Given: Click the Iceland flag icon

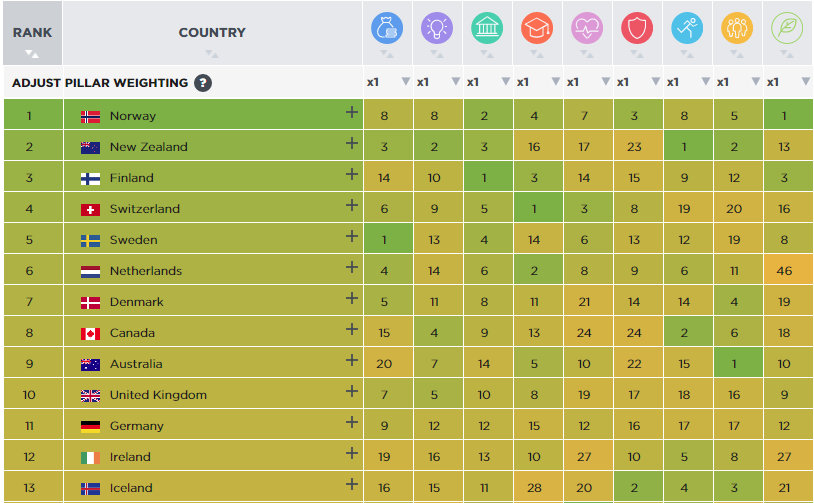Looking at the screenshot, I should click(x=90, y=488).
